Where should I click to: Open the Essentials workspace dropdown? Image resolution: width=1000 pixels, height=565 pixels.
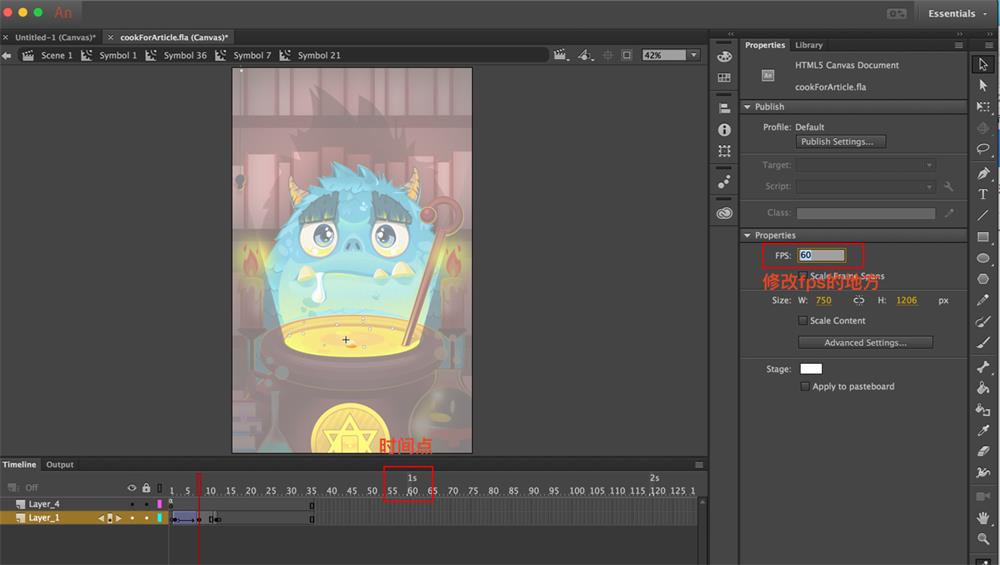[956, 14]
